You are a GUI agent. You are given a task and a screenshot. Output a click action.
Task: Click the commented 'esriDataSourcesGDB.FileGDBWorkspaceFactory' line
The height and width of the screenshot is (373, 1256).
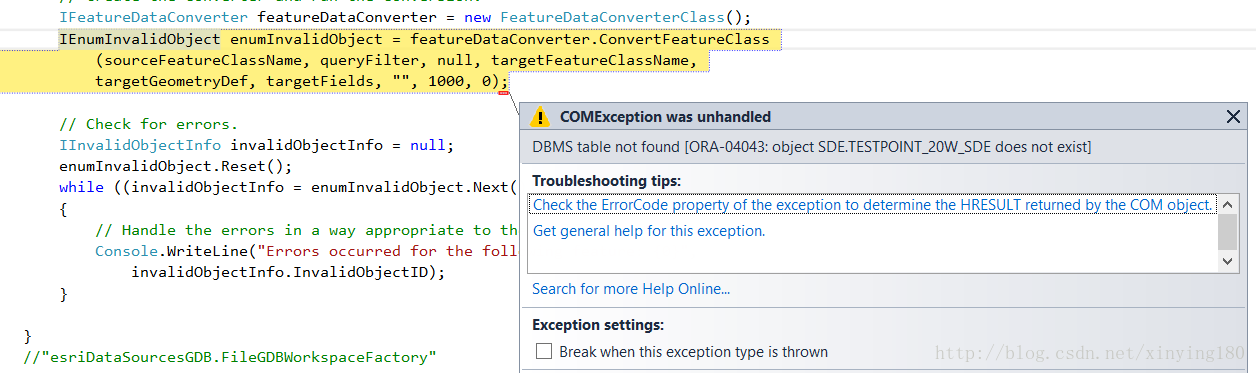[230, 356]
